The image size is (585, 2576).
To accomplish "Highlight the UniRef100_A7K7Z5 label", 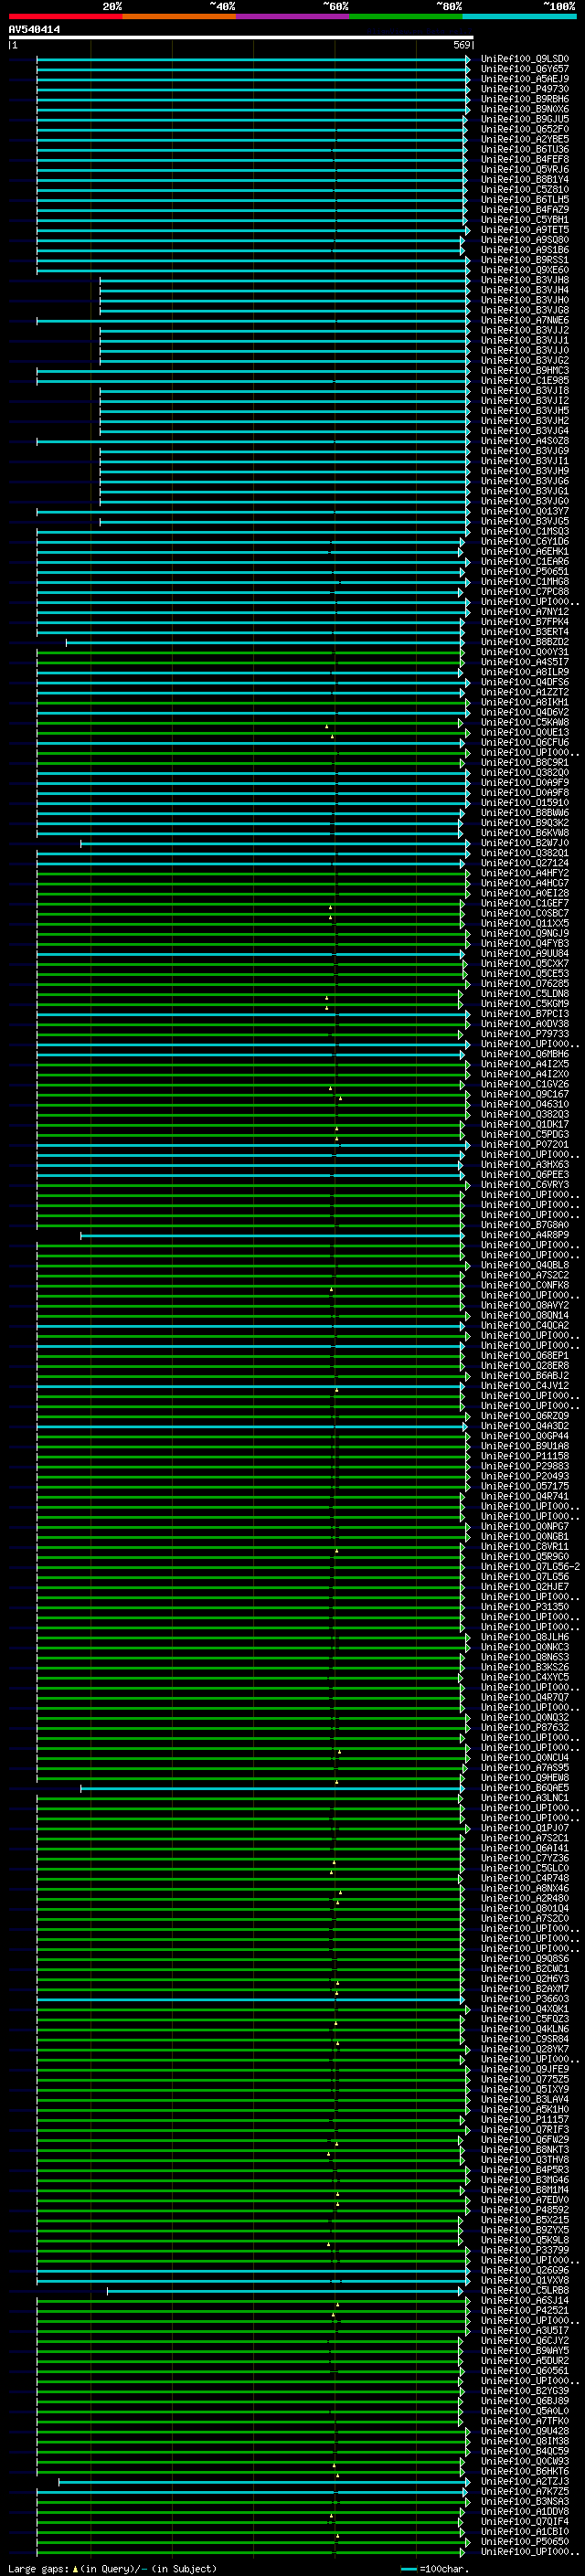I will click(x=524, y=2491).
